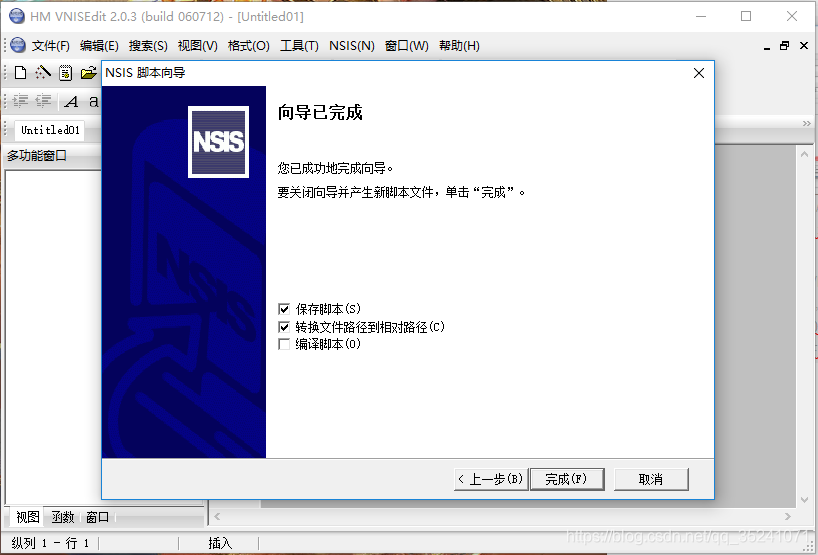Click the 取消 cancel button

(651, 479)
